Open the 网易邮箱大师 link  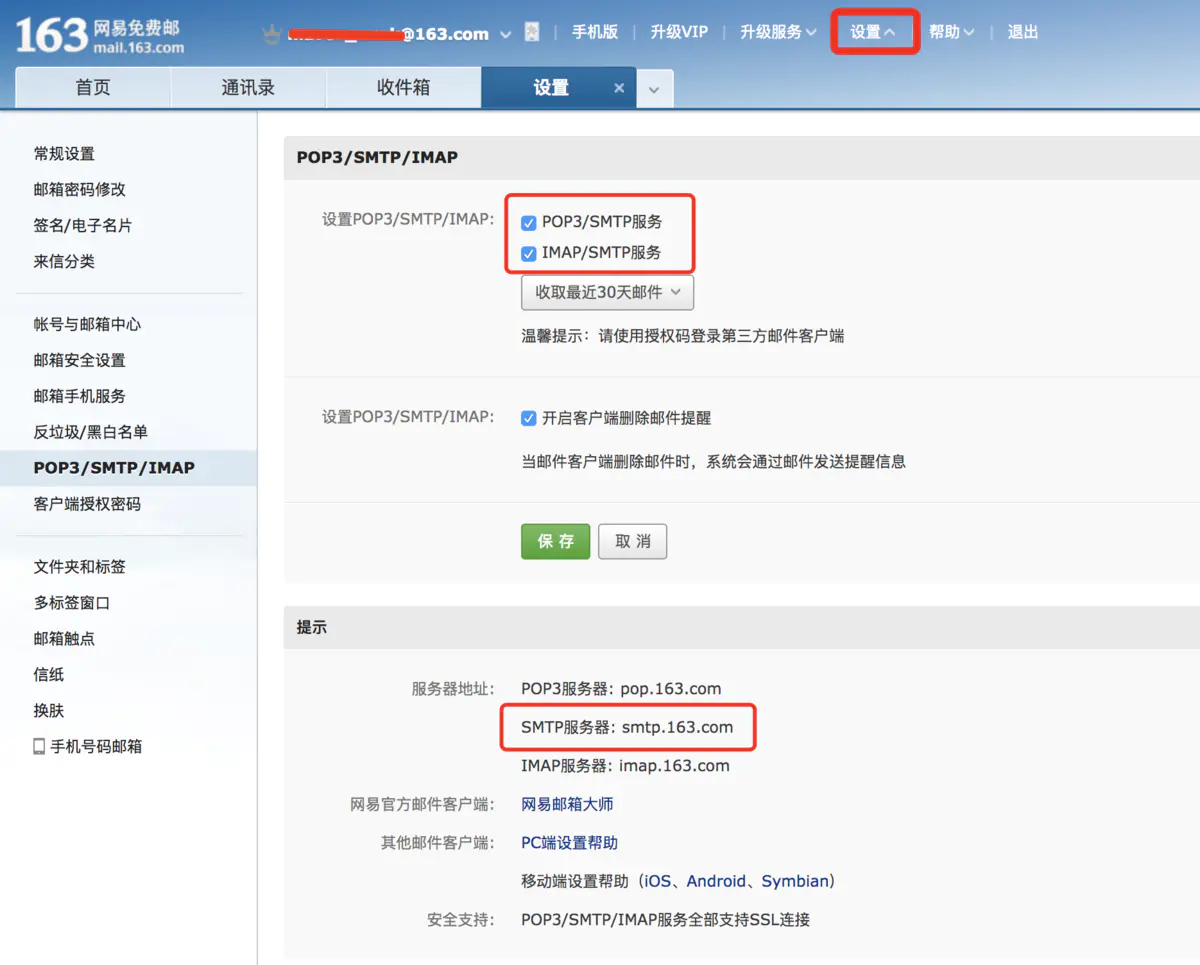coord(568,803)
